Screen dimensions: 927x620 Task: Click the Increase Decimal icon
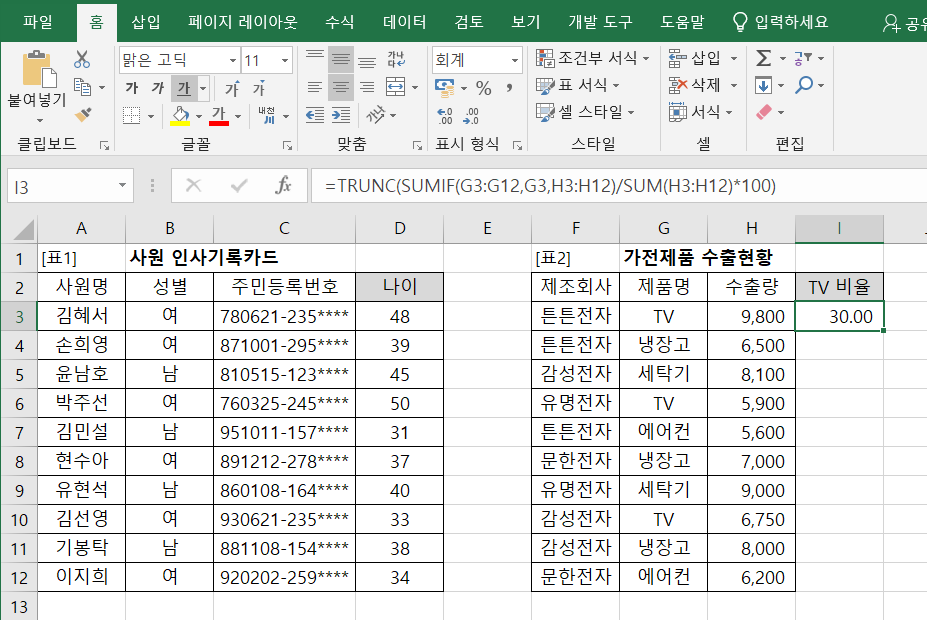pyautogui.click(x=445, y=115)
